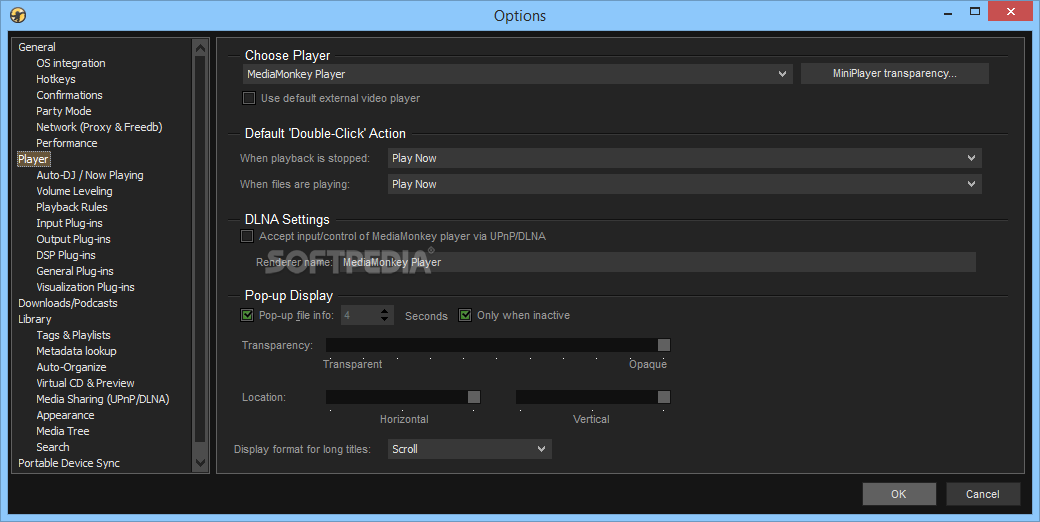Select Library category in tree
This screenshot has width=1040, height=522.
tap(34, 319)
